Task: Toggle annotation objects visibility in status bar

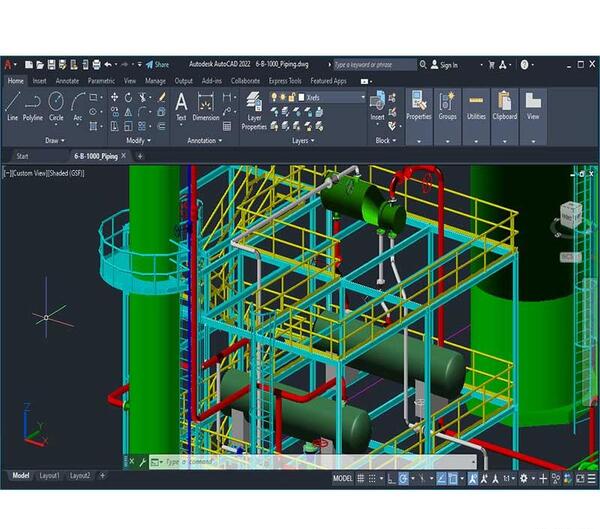Action: [473, 478]
